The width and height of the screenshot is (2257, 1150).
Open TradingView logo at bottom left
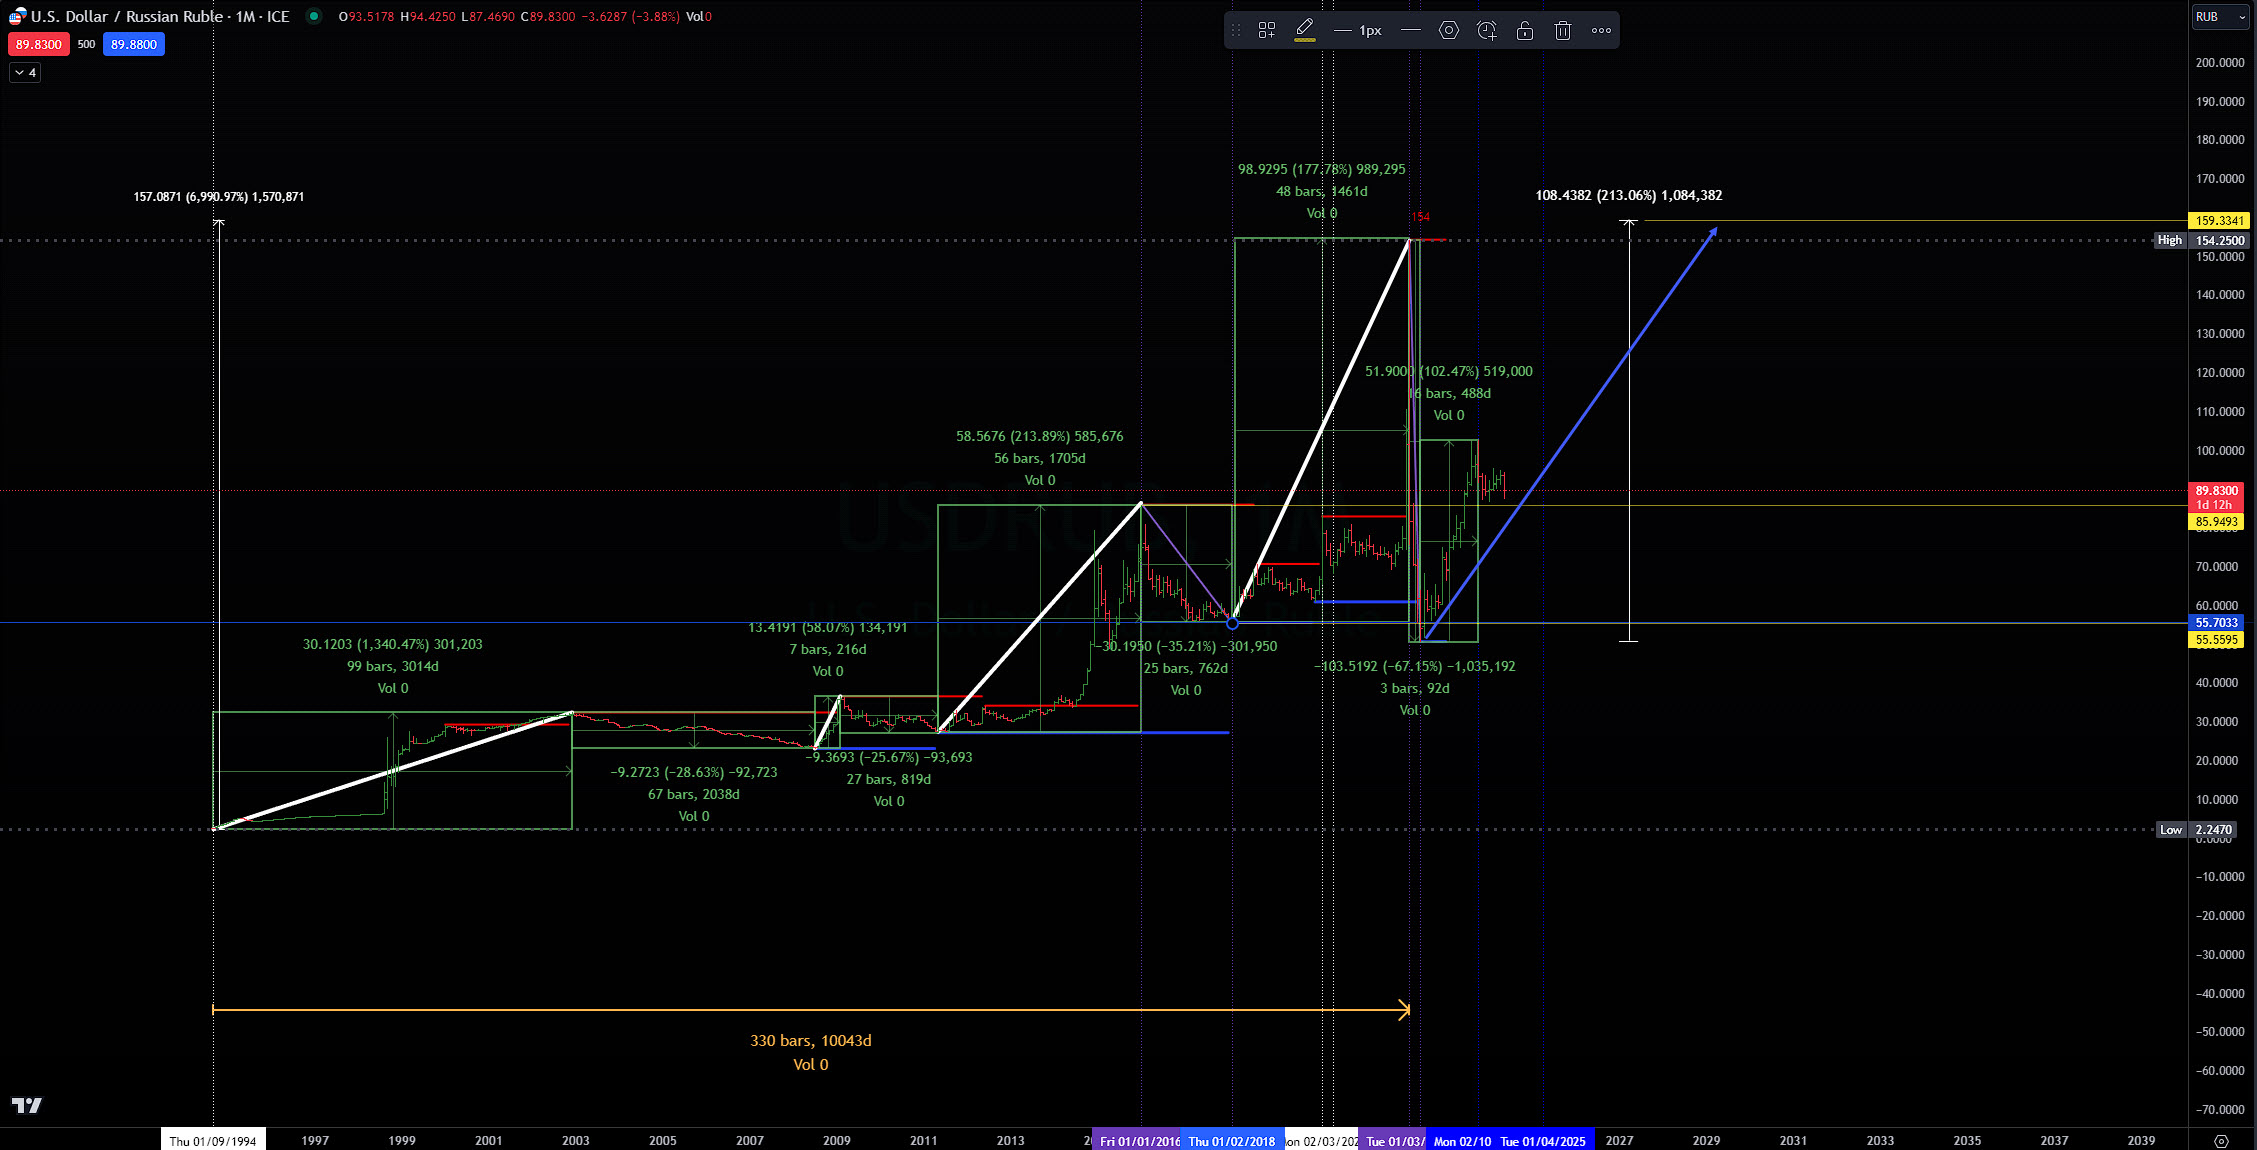click(27, 1105)
